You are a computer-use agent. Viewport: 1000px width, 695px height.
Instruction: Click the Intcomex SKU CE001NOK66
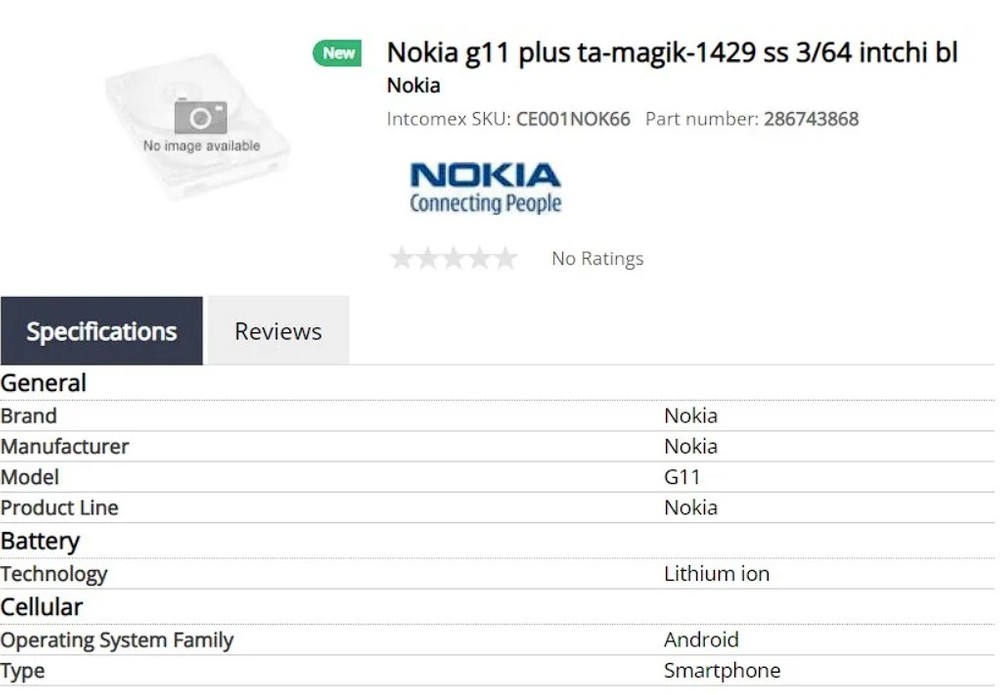pos(573,119)
